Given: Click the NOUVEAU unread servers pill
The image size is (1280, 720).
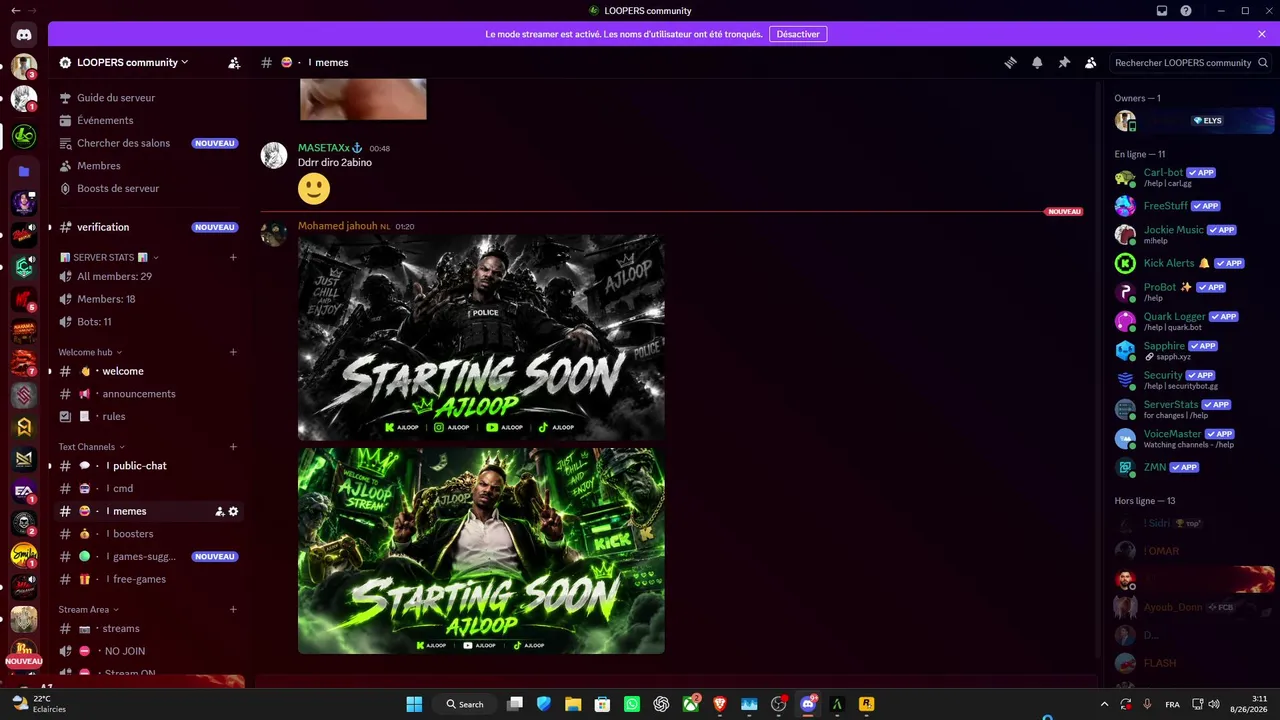Looking at the screenshot, I should click(24, 661).
